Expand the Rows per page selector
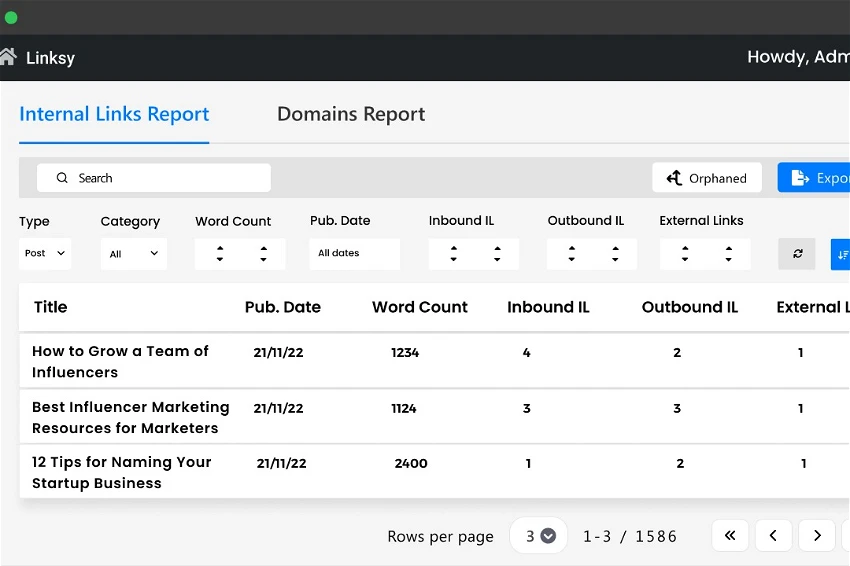 539,536
